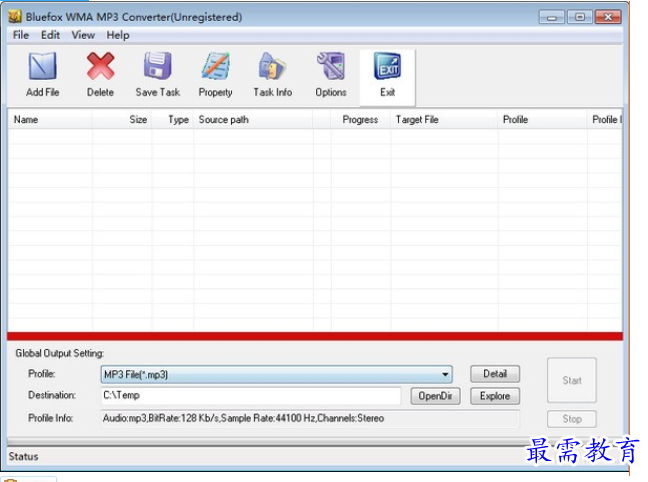This screenshot has height=482, width=648.
Task: Click the Stop button
Action: tap(572, 419)
